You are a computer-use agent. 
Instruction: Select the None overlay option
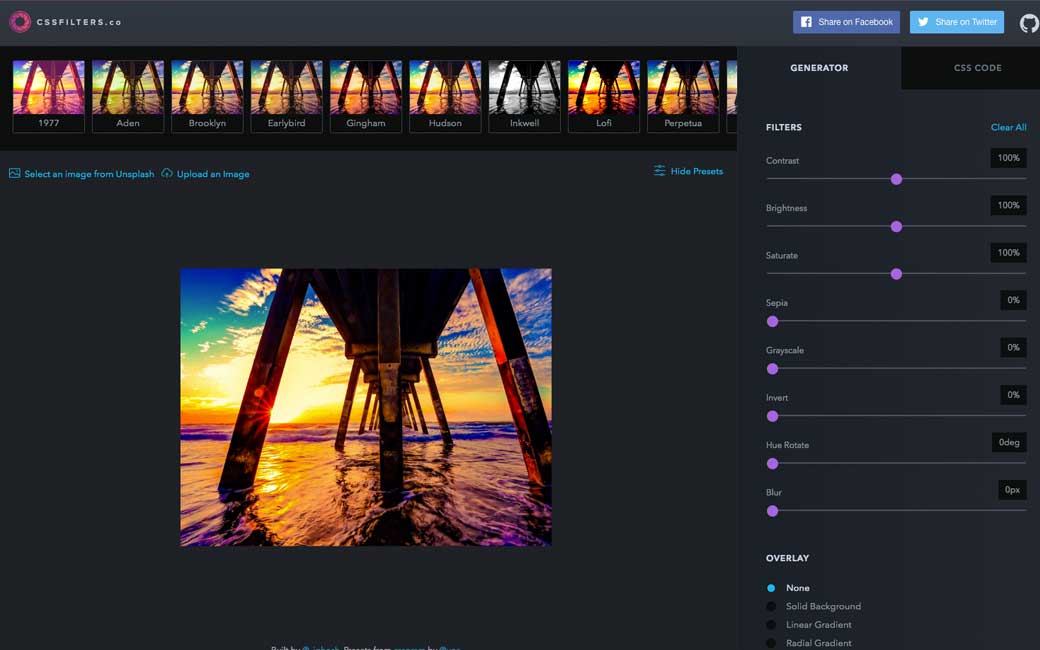[x=771, y=588]
